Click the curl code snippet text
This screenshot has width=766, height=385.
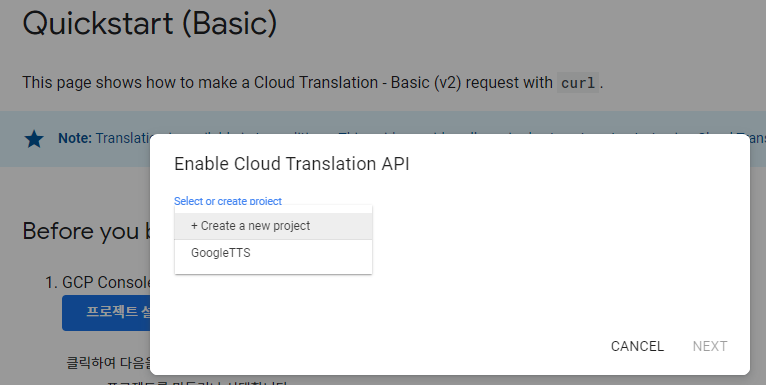(578, 83)
